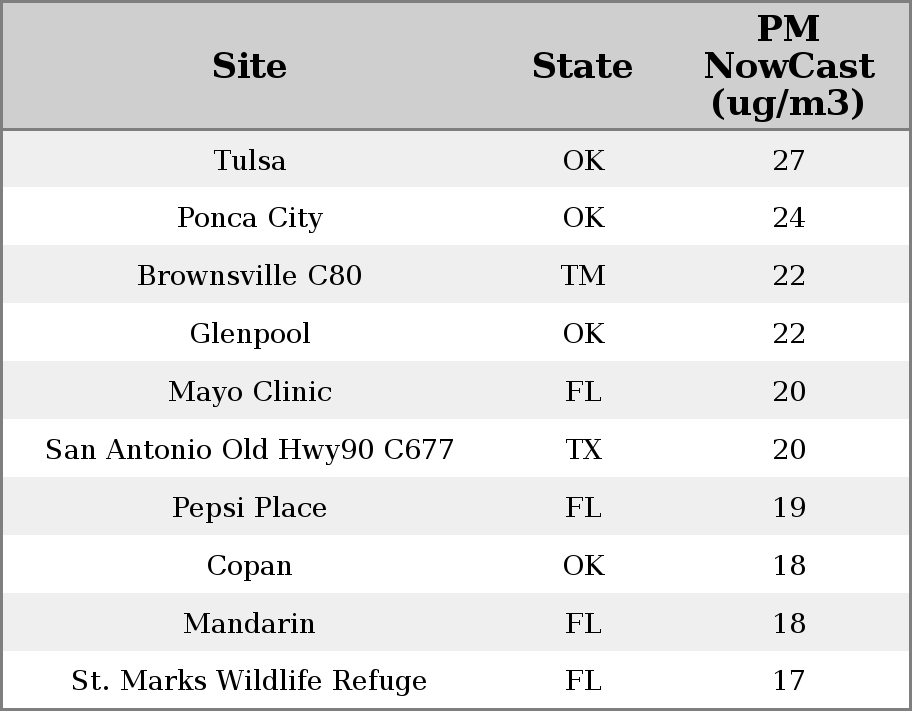912x711 pixels.
Task: Click the Mandarin site name
Action: (x=250, y=624)
